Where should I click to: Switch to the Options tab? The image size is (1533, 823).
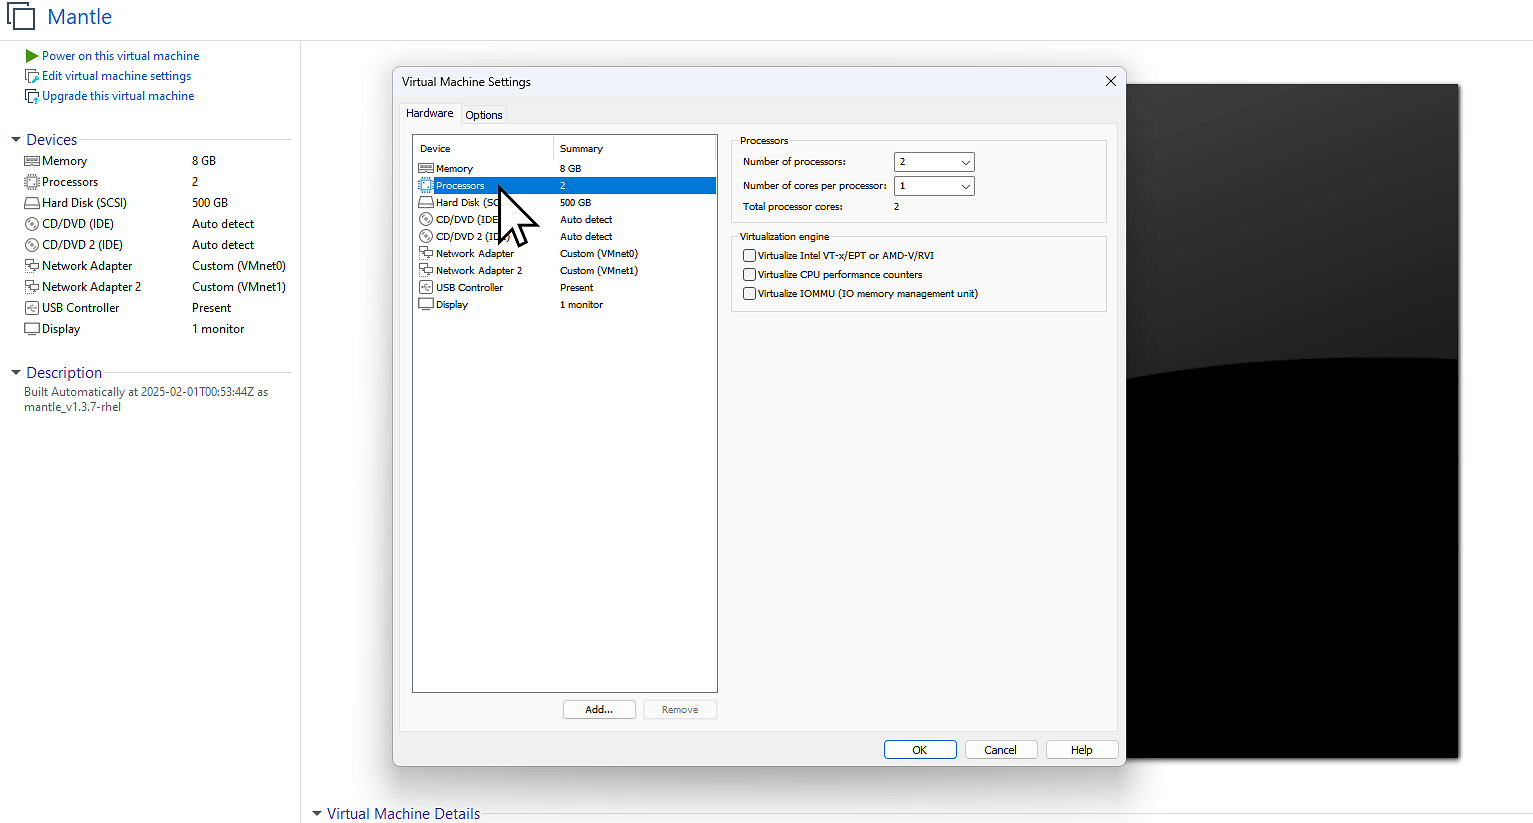484,114
